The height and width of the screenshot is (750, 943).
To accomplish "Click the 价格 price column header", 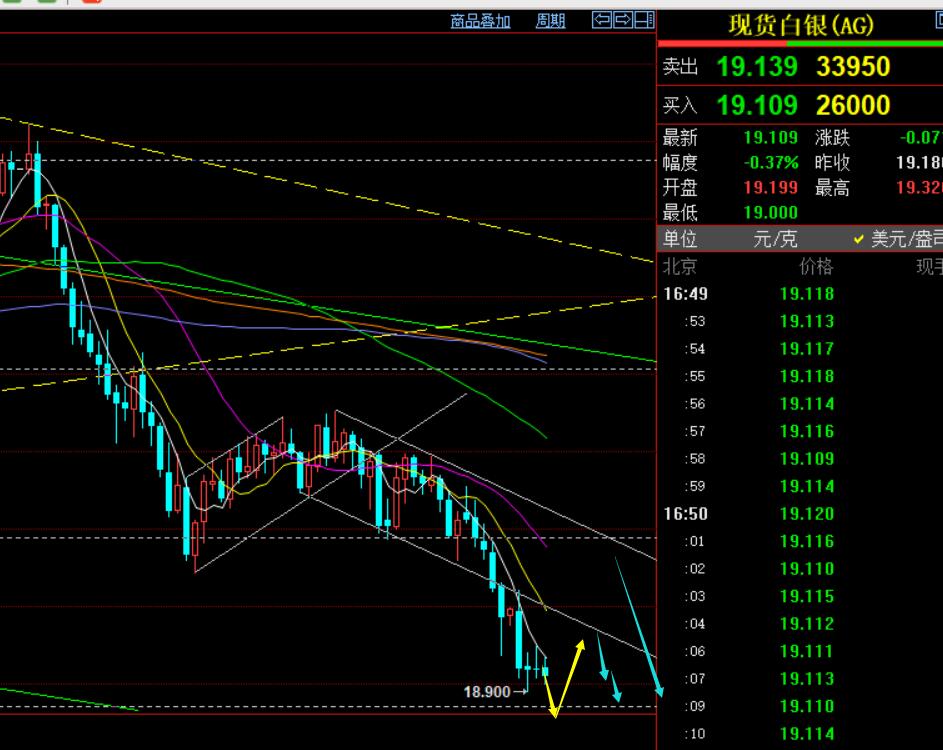I will click(816, 266).
